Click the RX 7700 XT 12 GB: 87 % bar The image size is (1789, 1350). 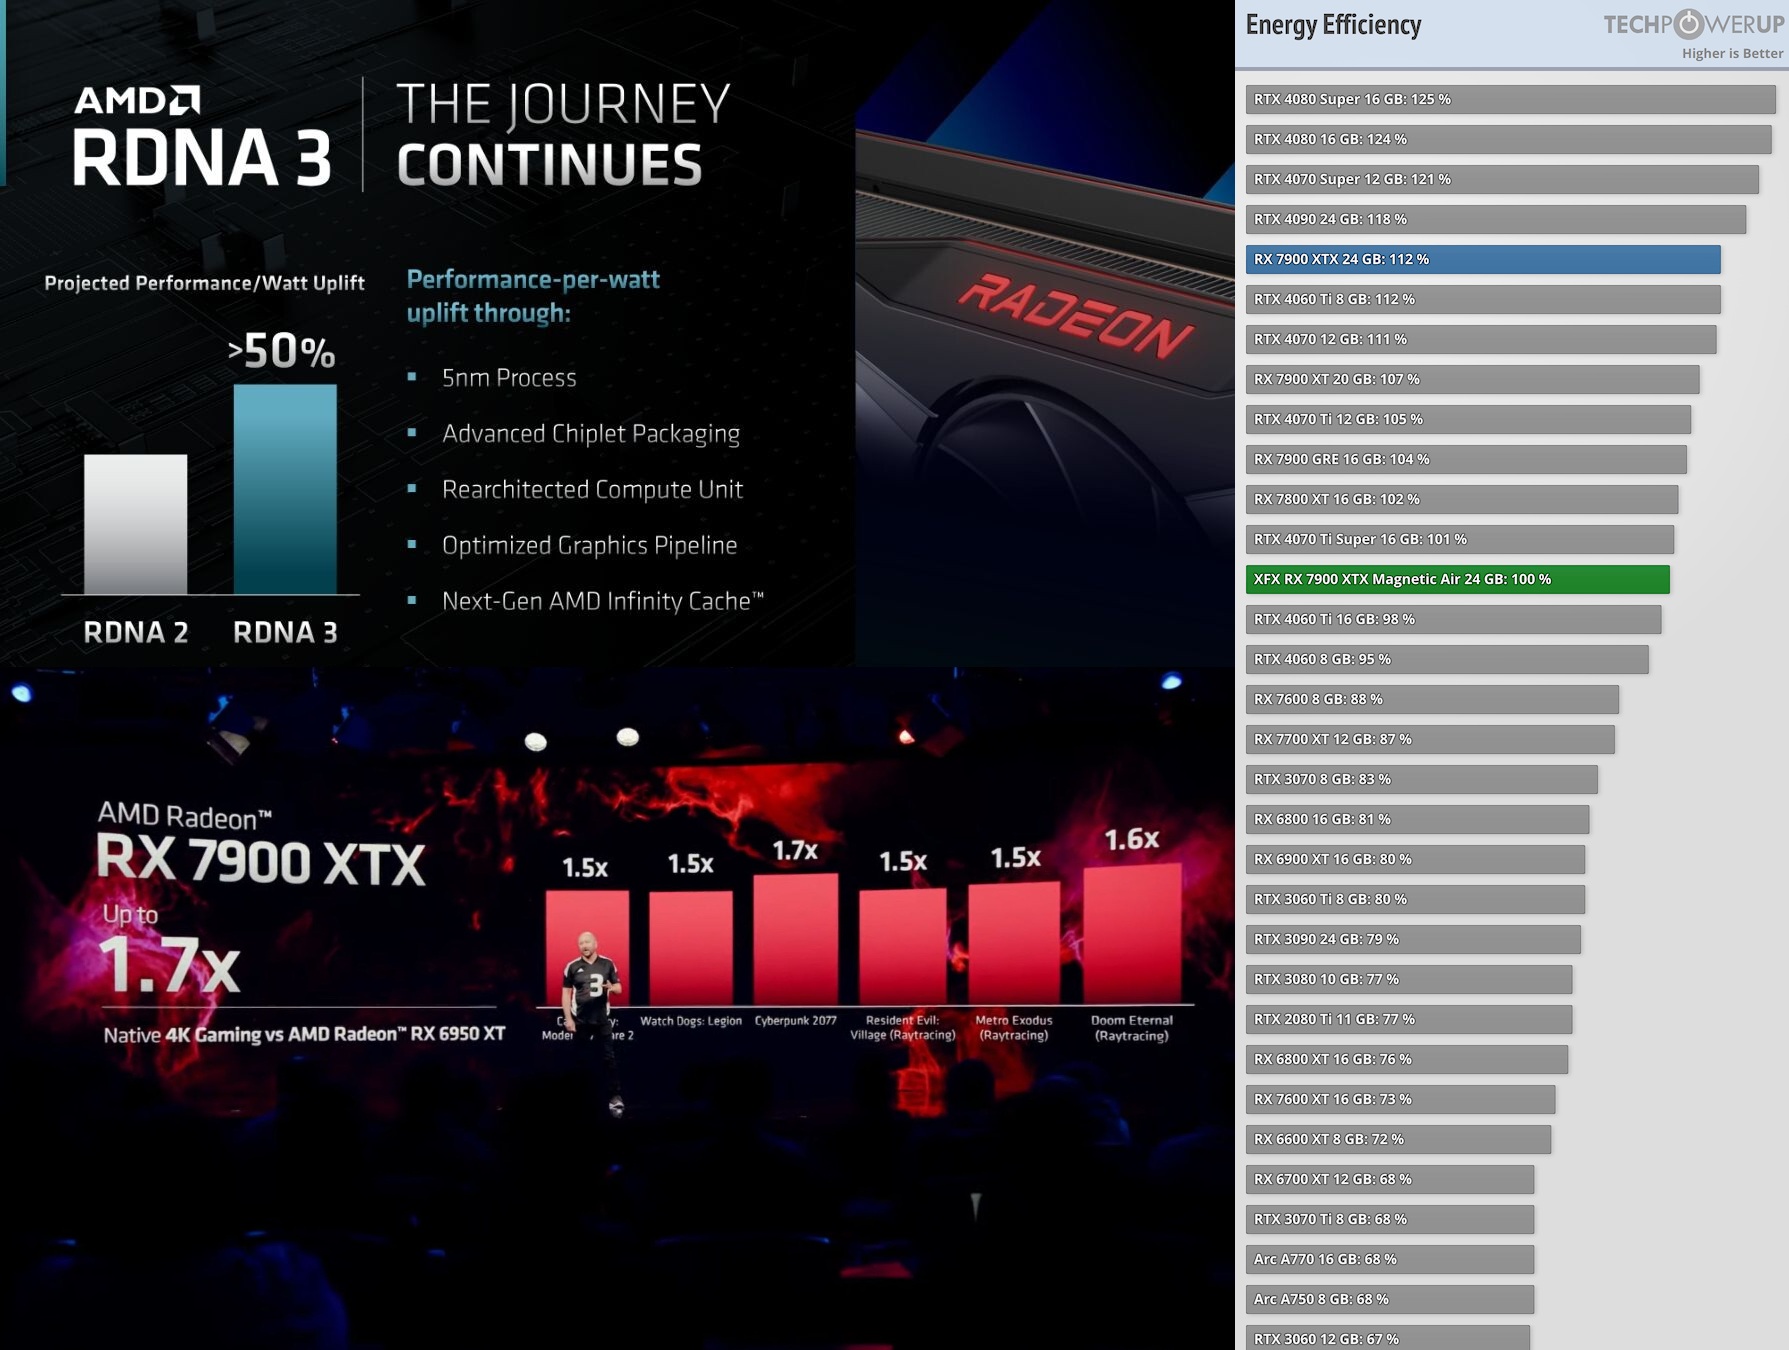[1430, 739]
